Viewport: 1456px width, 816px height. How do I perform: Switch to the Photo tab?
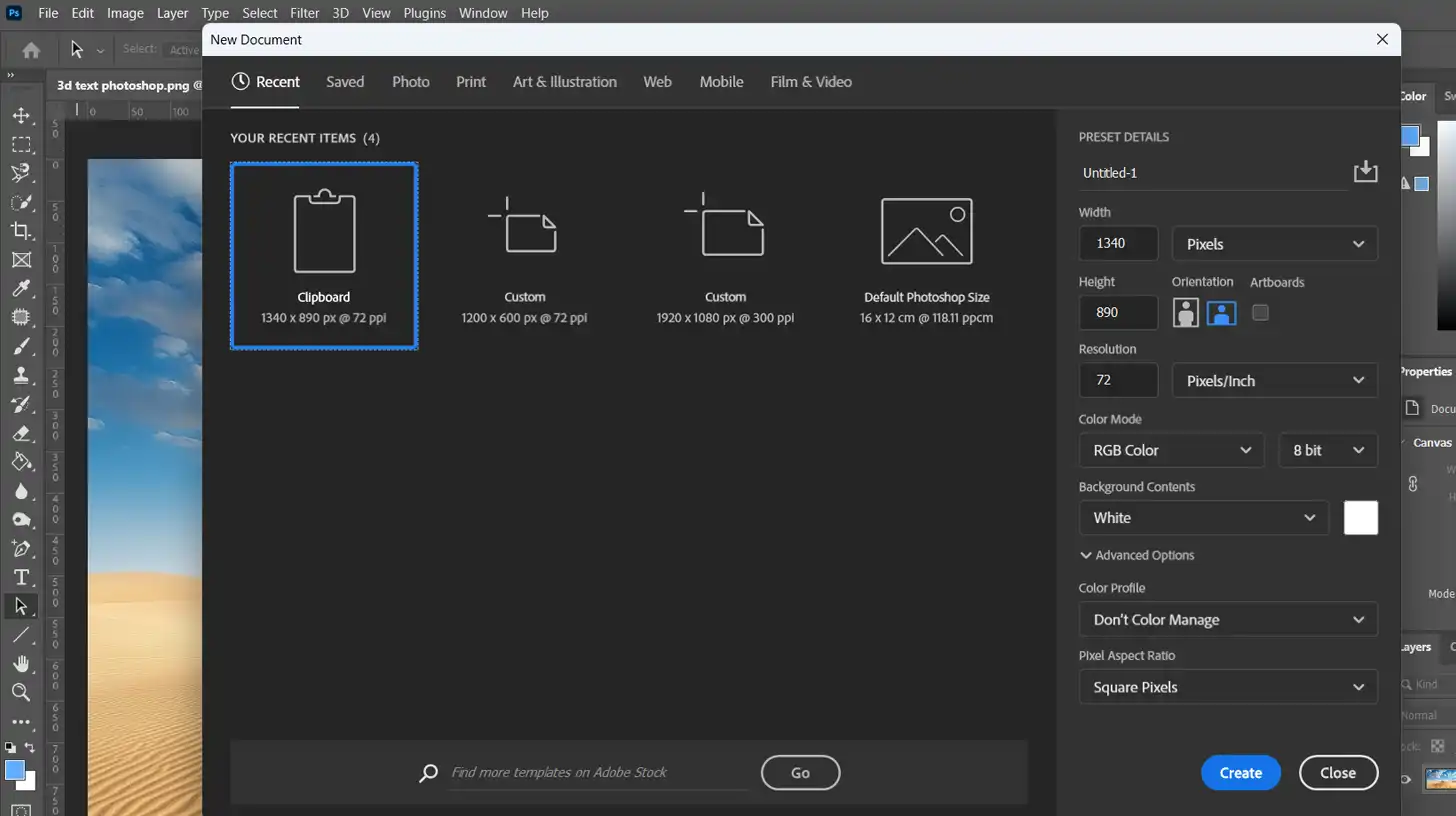point(411,82)
